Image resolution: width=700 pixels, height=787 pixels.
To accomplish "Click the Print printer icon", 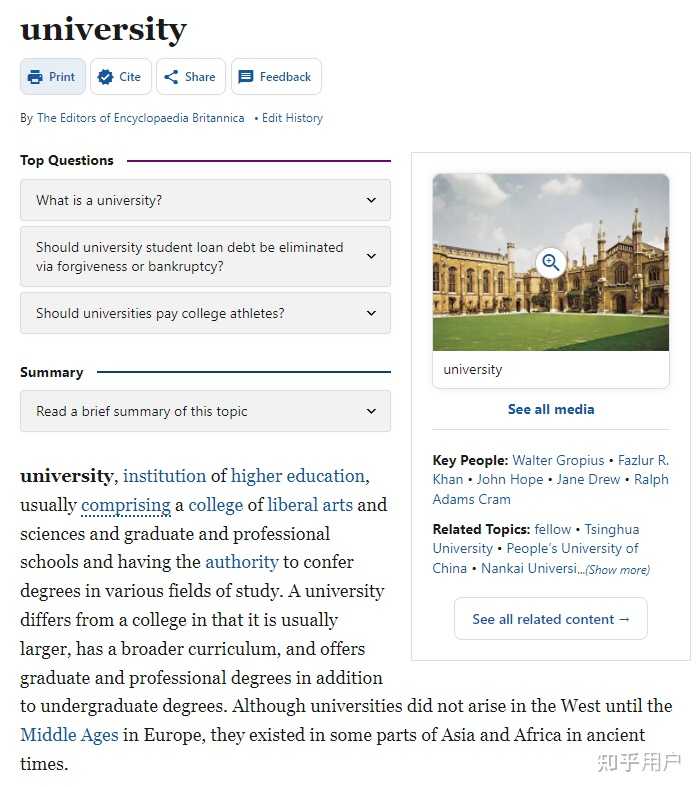I will [36, 77].
